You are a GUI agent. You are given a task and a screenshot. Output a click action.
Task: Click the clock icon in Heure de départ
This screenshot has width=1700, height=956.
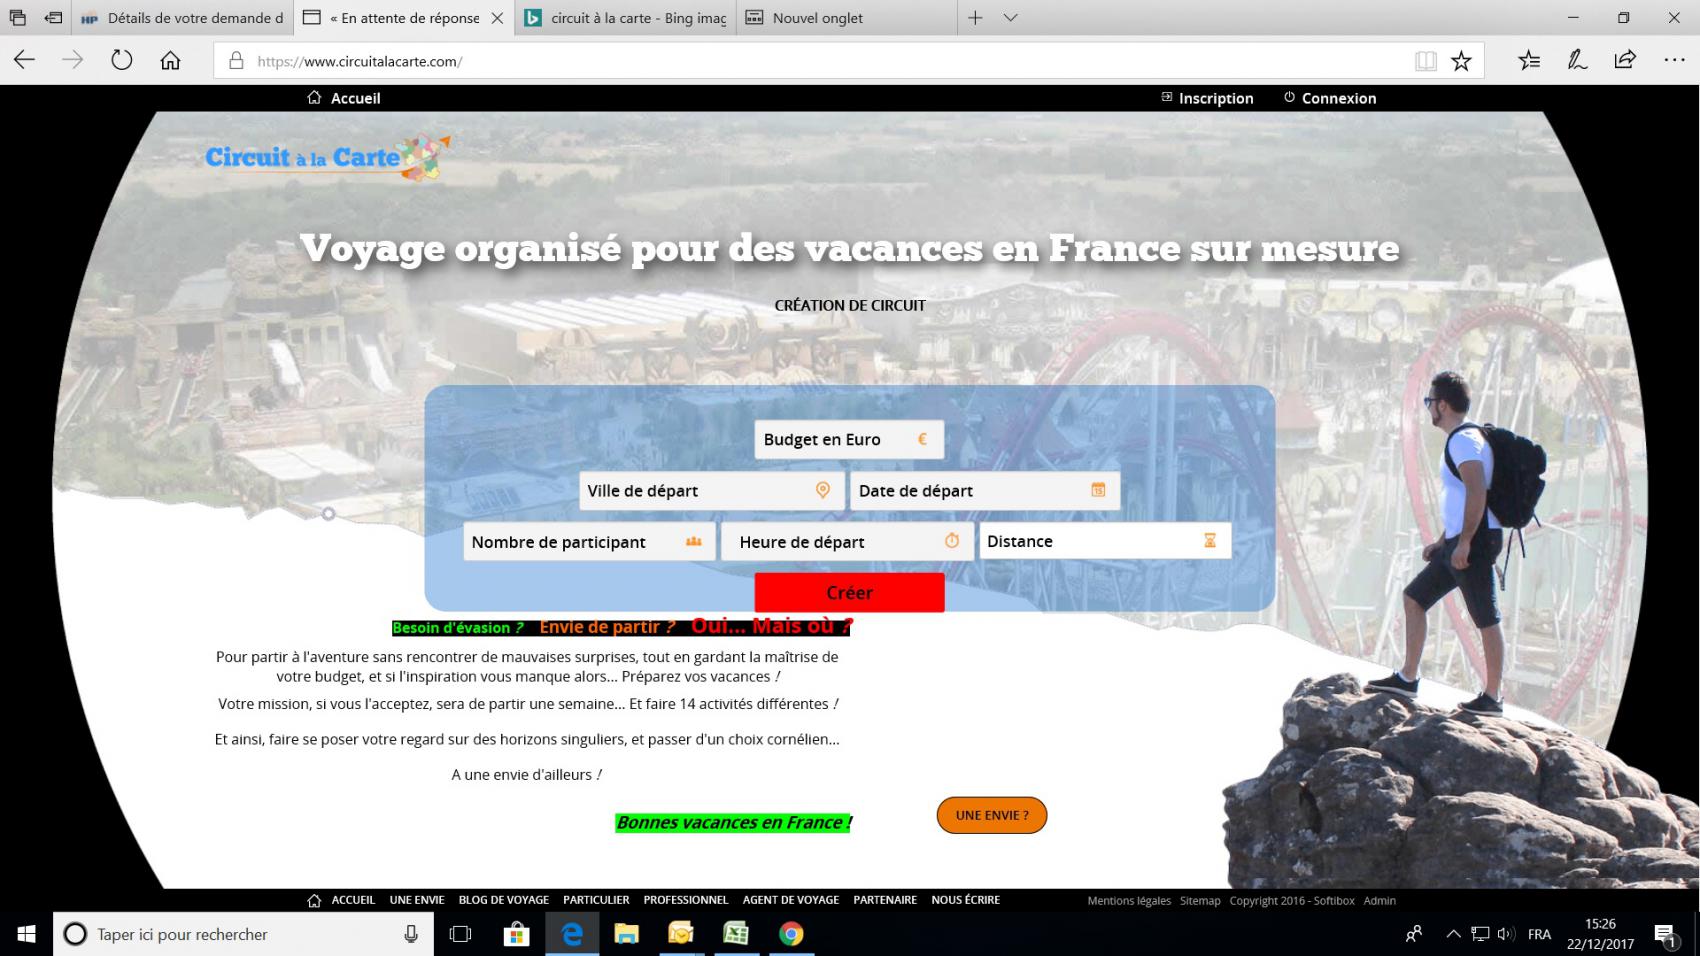(x=952, y=541)
